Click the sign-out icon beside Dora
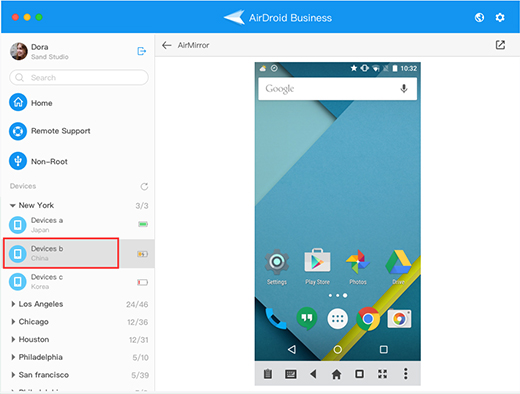Viewport: 520px width, 394px height. [x=142, y=51]
